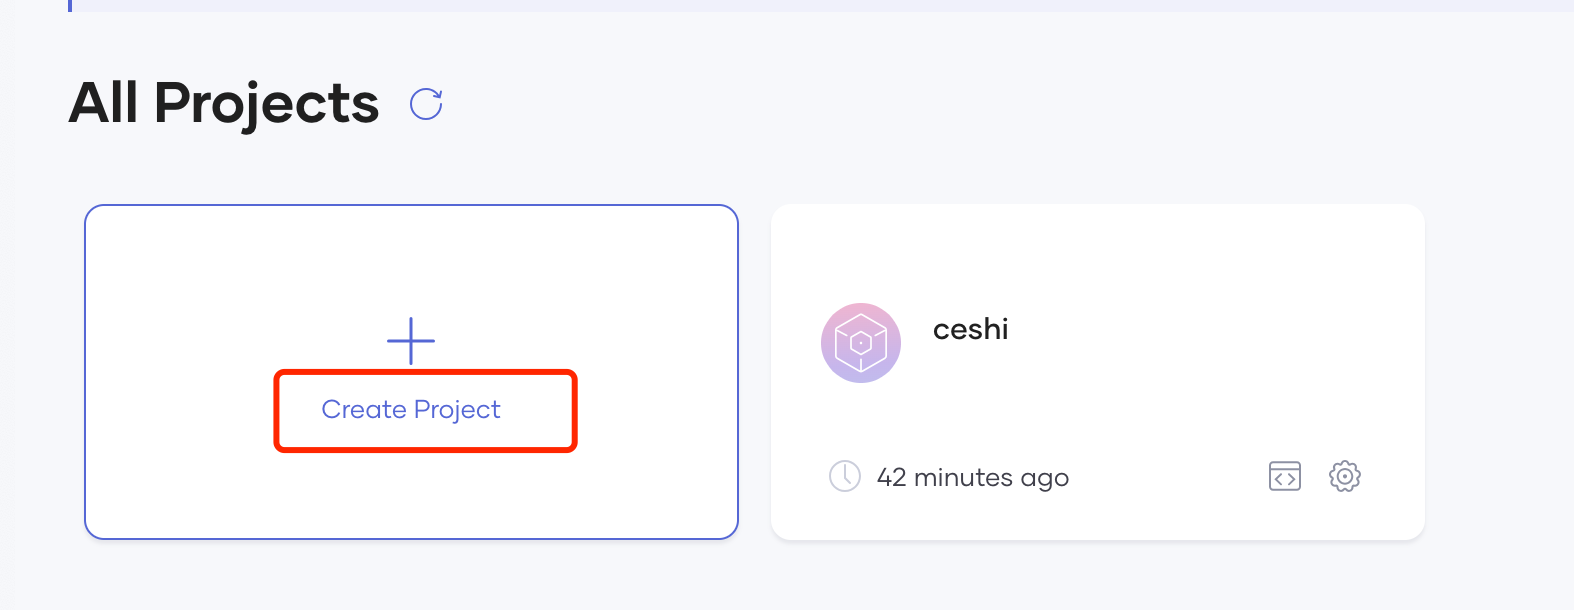Open the code panel icon for ceshi
The width and height of the screenshot is (1574, 610).
click(1285, 477)
